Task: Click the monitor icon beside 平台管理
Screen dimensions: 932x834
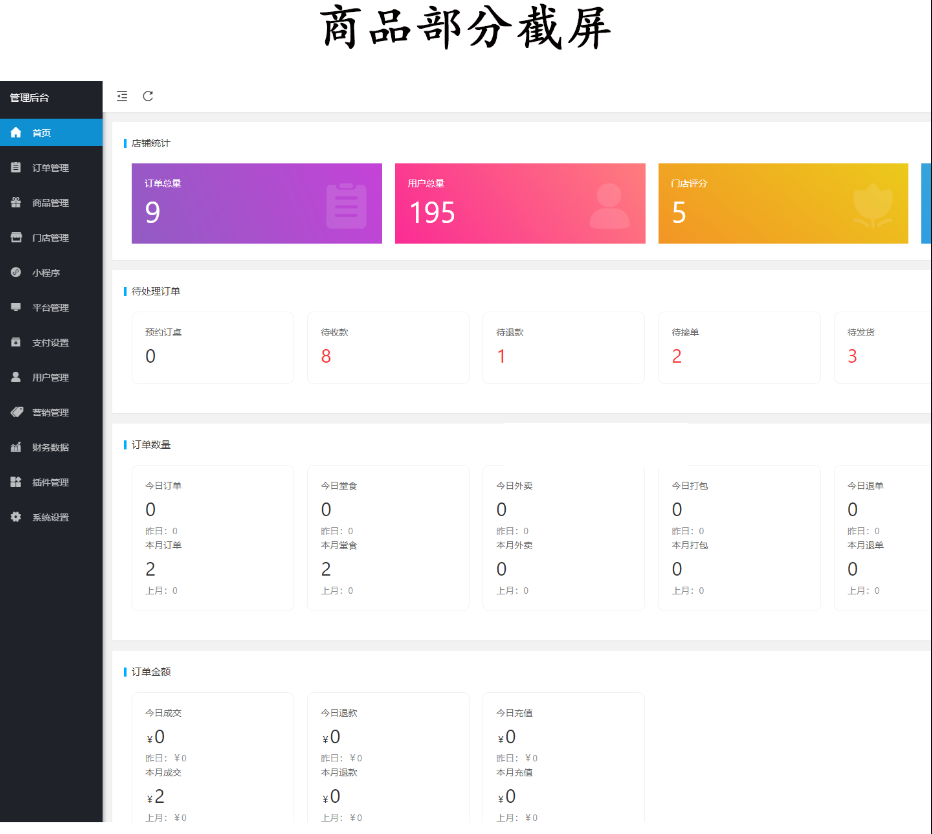Action: pos(16,307)
